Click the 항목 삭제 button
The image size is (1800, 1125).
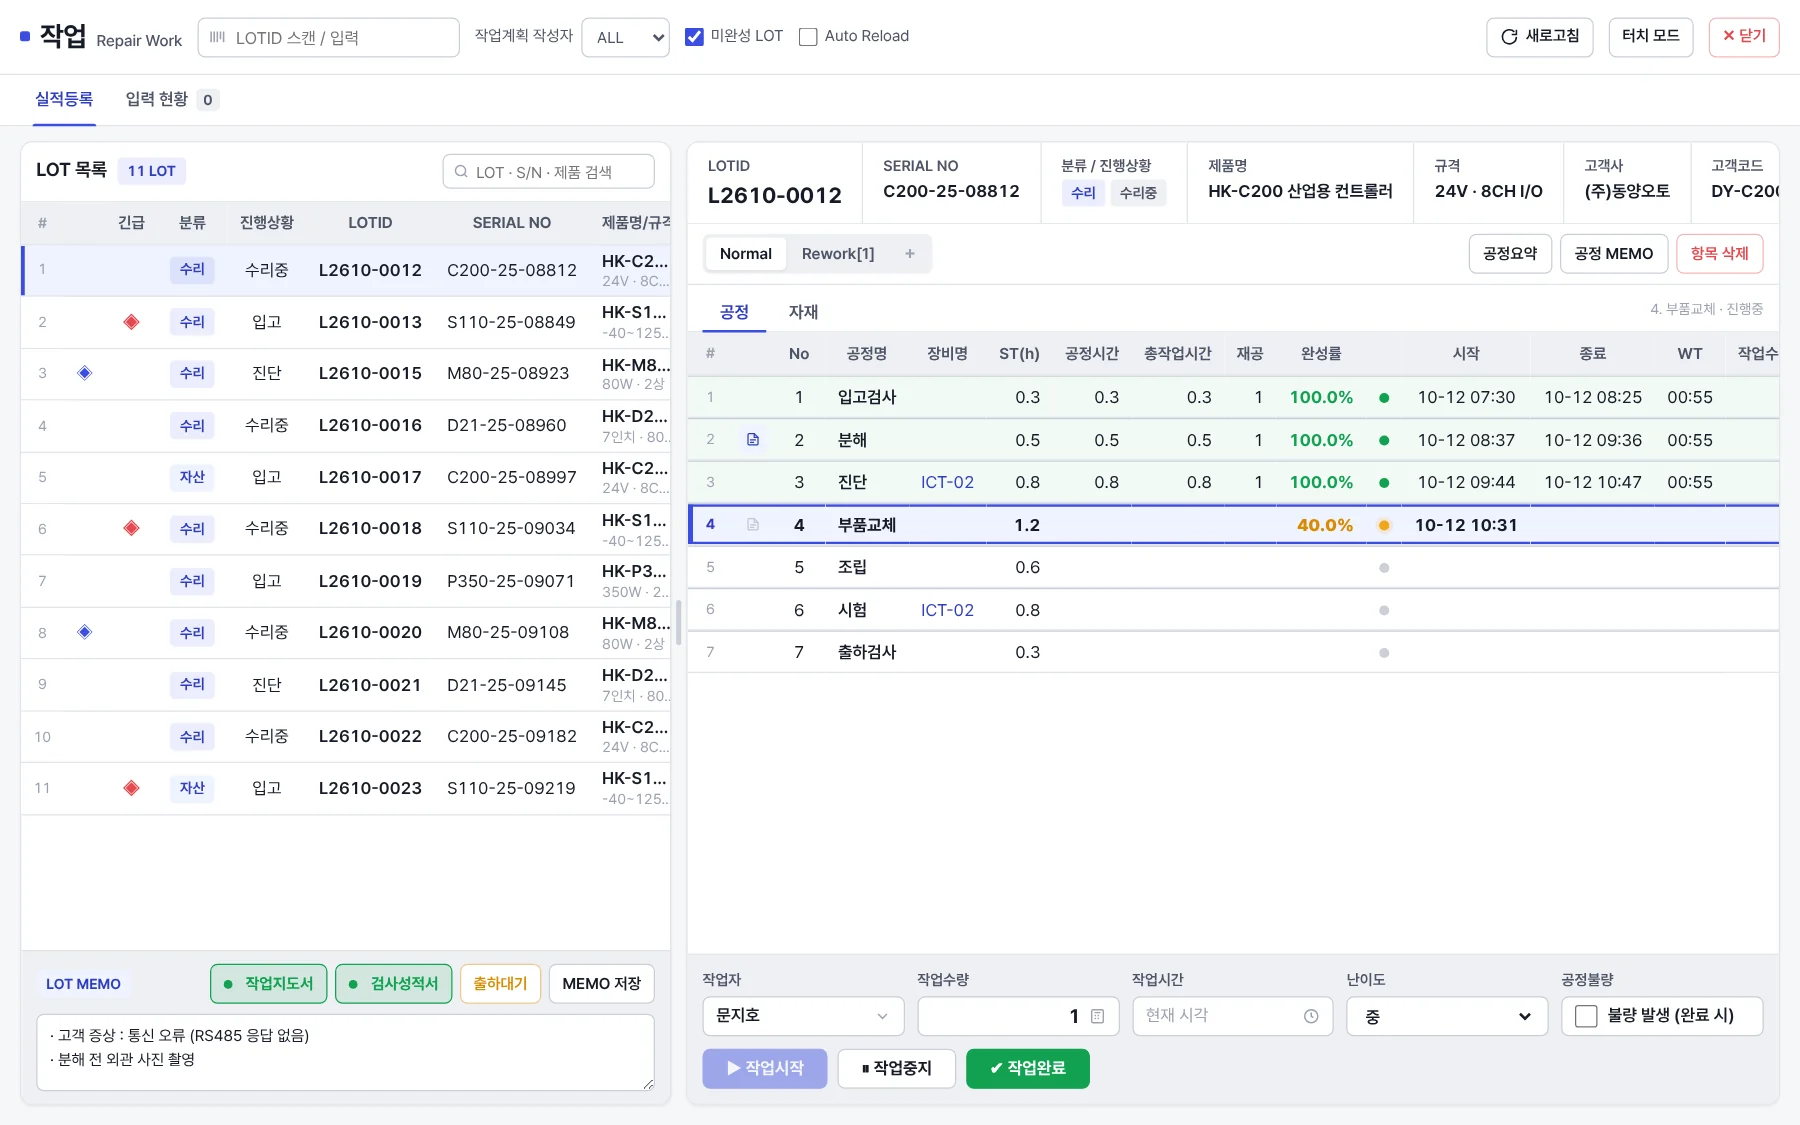[x=1719, y=254]
